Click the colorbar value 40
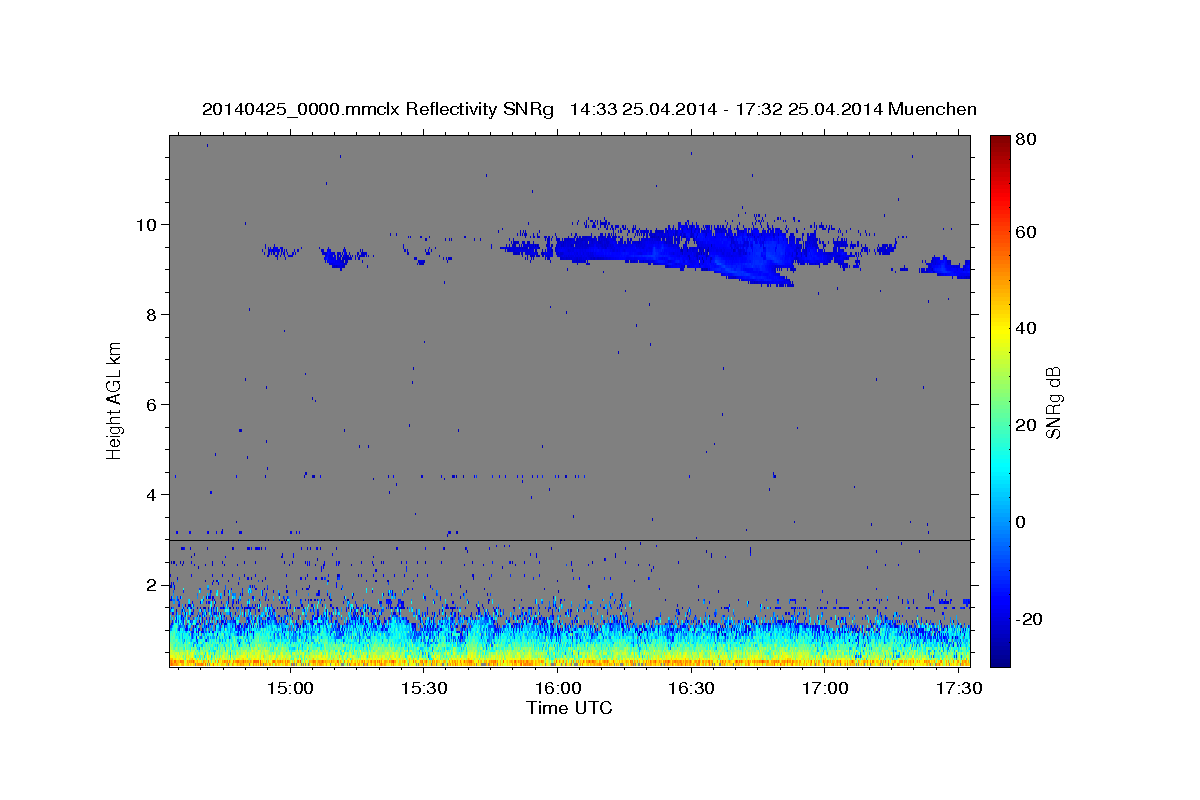The image size is (1200, 800). (1026, 328)
